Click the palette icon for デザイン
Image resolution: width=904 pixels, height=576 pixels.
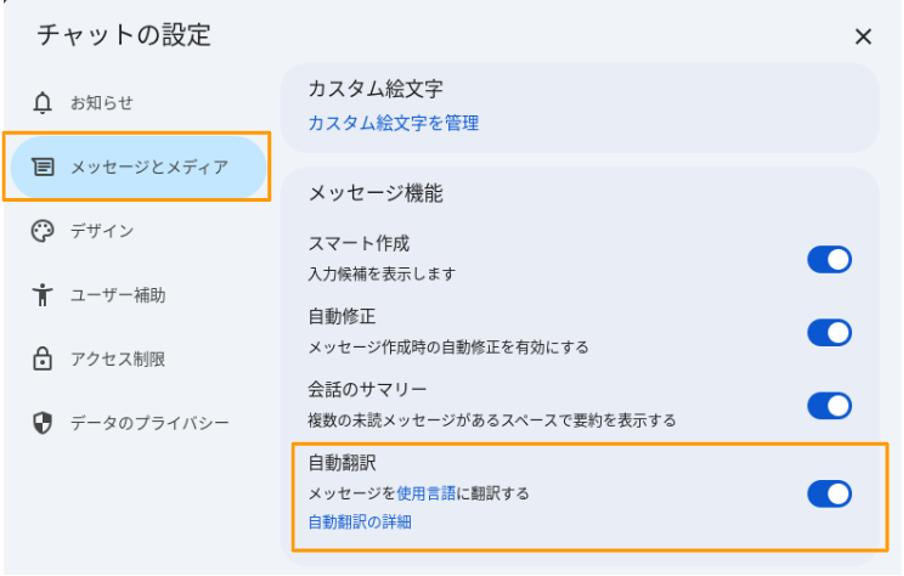(42, 231)
